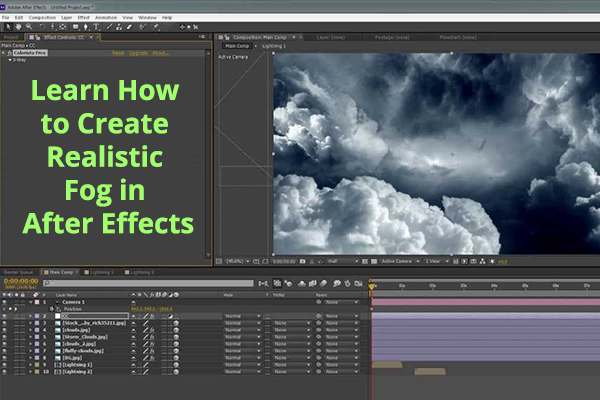Select the Zoom magnifier tool
Viewport: 600px width, 400px height.
pos(29,27)
